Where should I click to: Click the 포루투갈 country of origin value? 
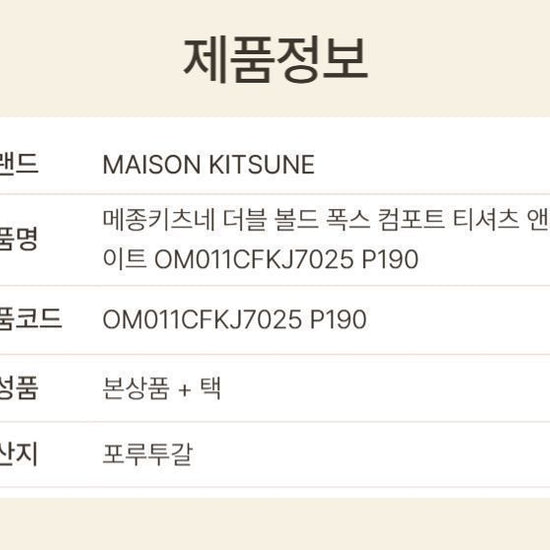coord(148,454)
